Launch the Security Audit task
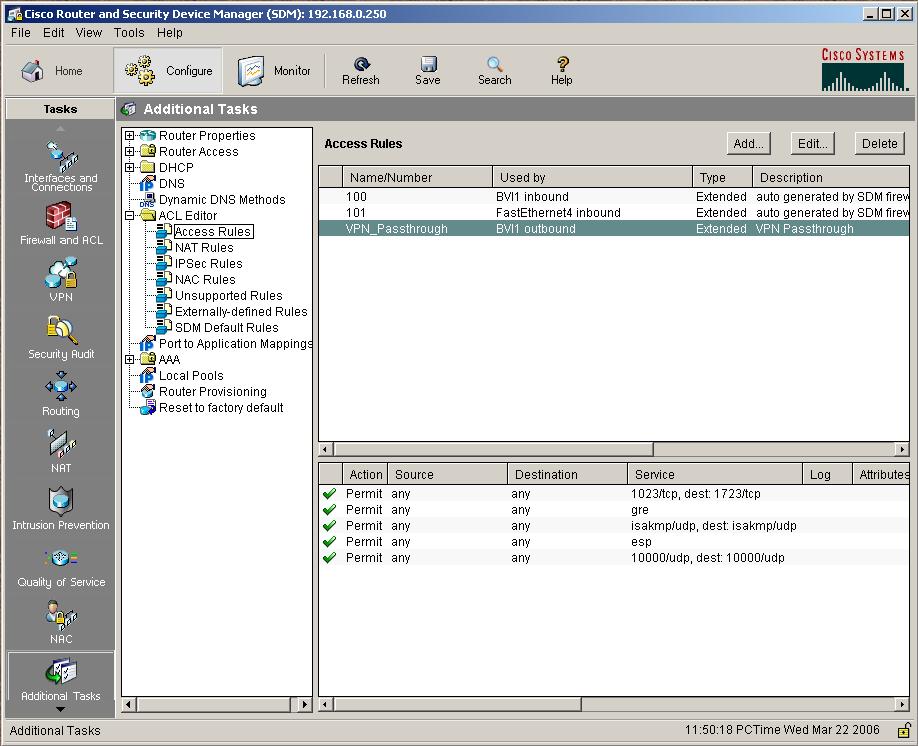 (61, 337)
